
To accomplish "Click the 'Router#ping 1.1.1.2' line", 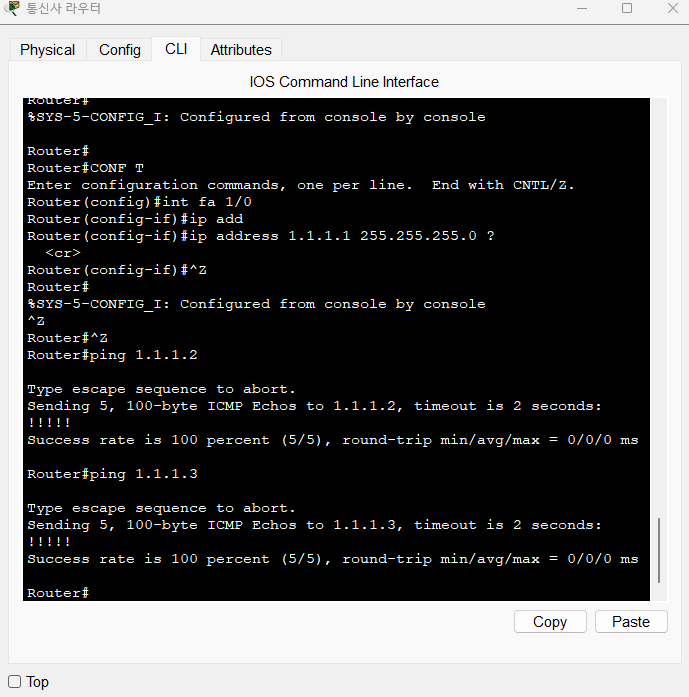I will (x=112, y=355).
